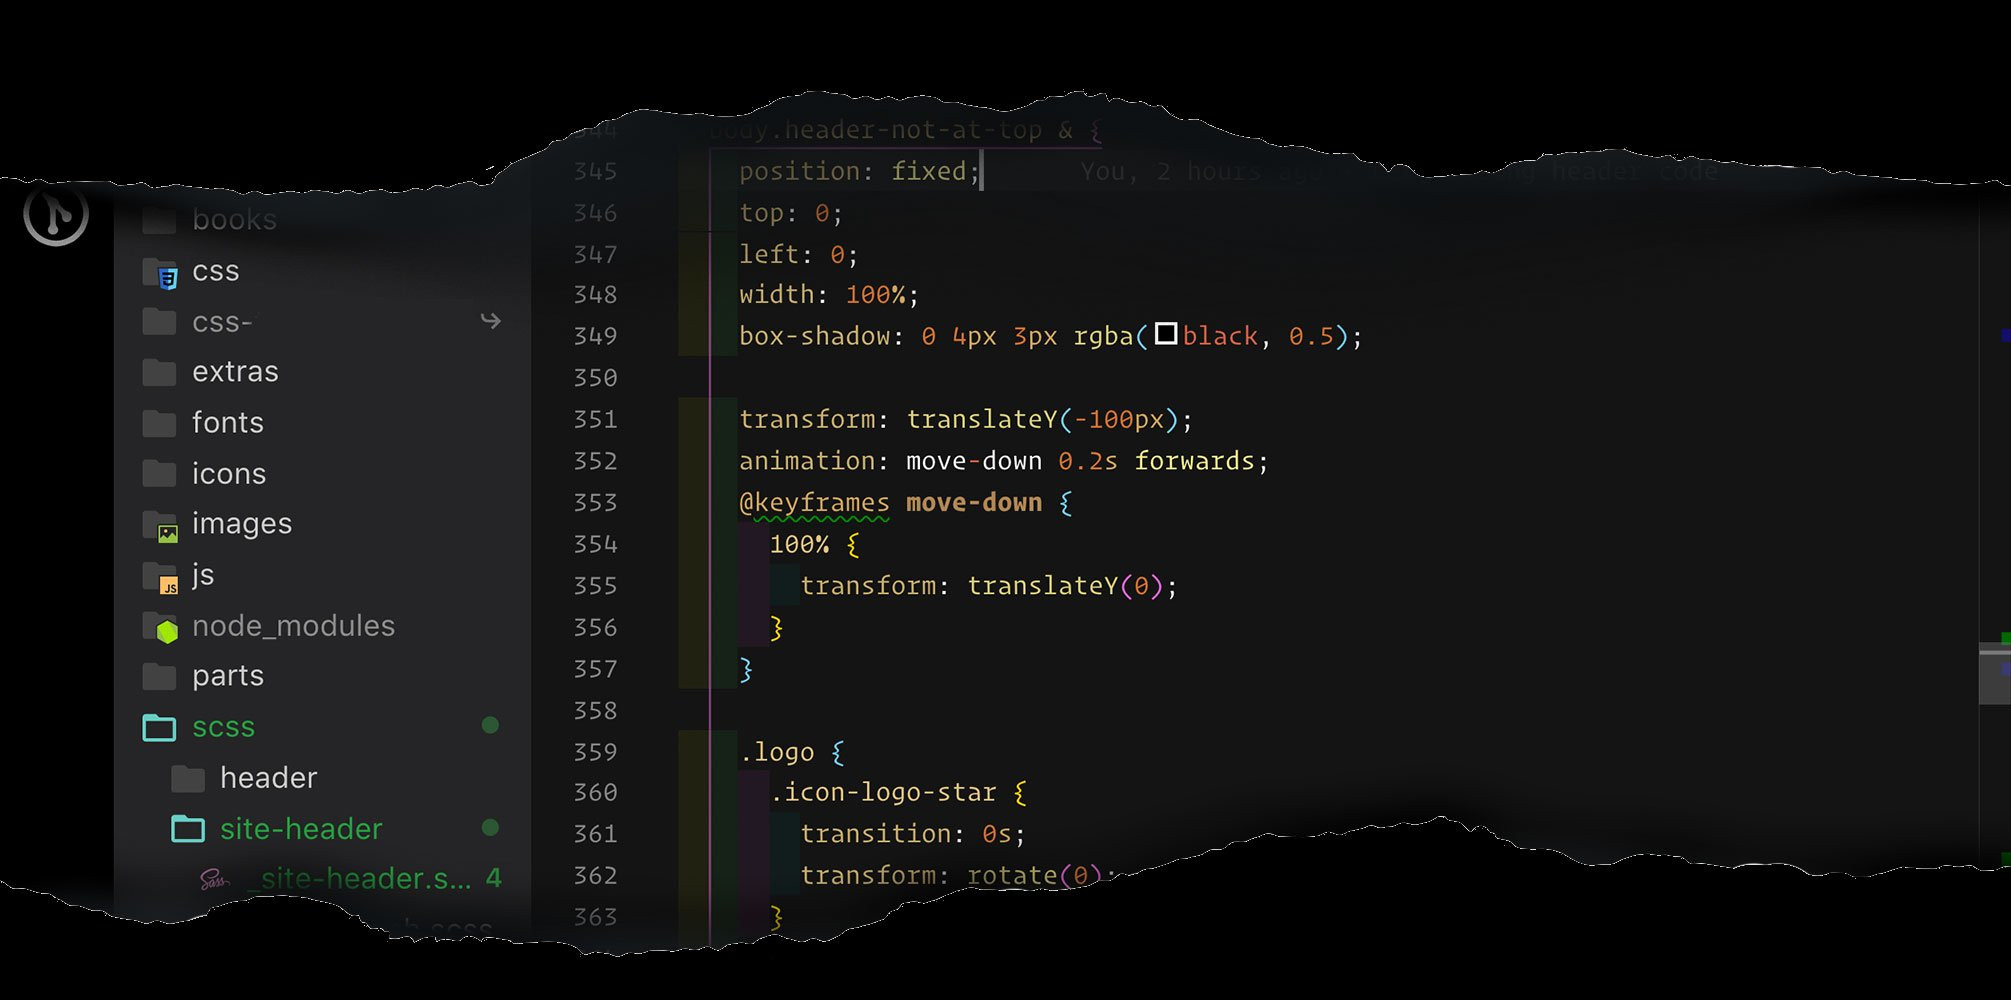Open the _site-header.s... file
Screen dimensions: 2011x1000
[x=364, y=879]
